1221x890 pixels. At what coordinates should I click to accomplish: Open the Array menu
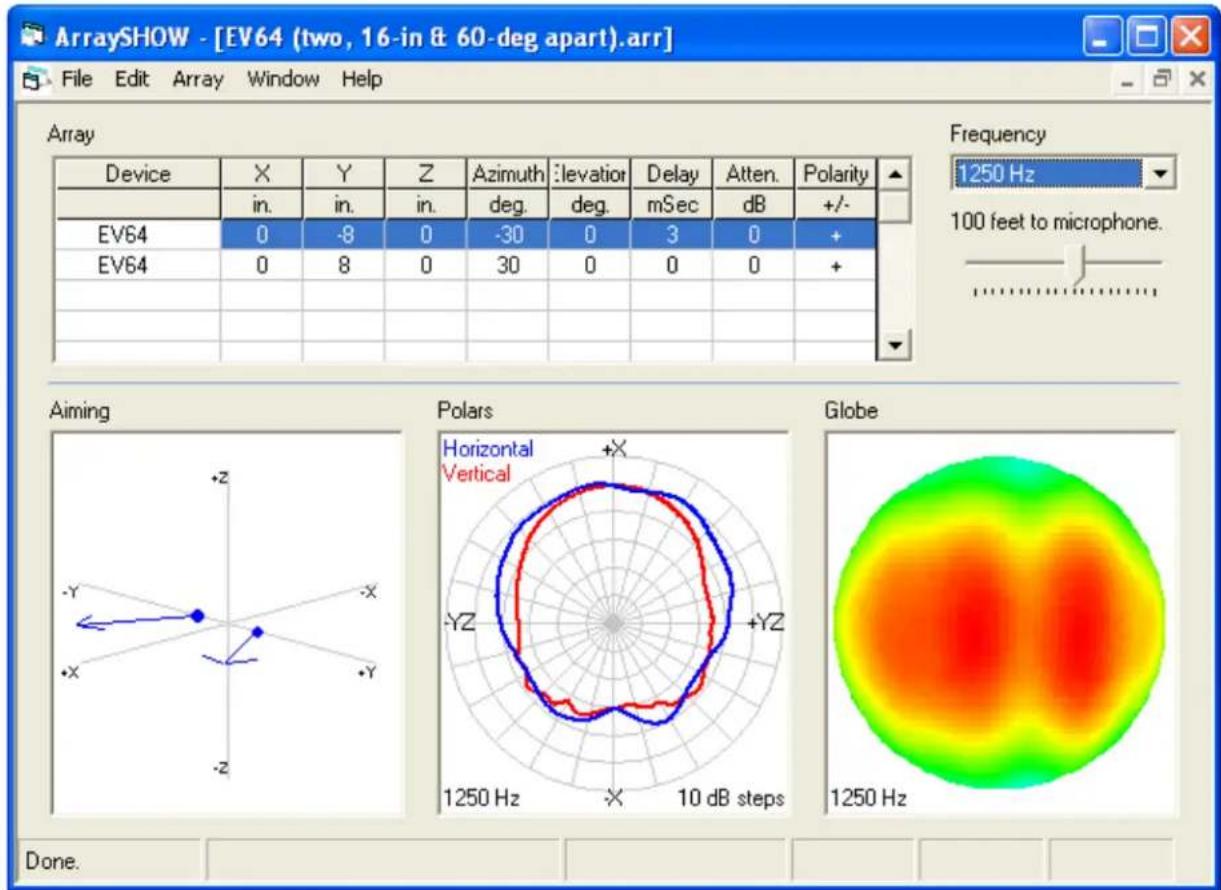click(197, 79)
